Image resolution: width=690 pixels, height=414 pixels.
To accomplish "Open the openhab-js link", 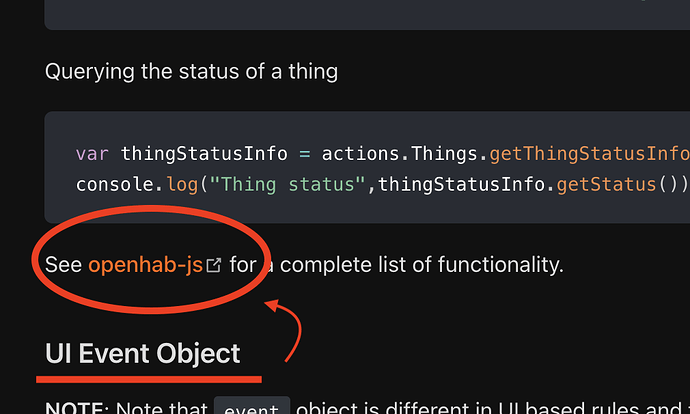I will [146, 265].
